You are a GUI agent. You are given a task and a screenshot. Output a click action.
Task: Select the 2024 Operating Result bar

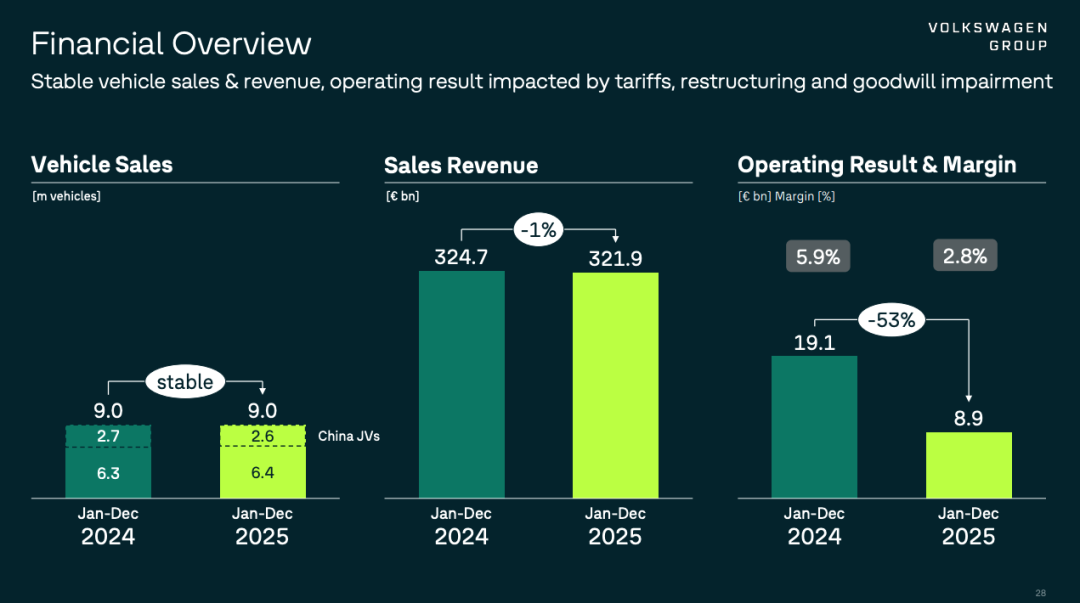click(814, 426)
